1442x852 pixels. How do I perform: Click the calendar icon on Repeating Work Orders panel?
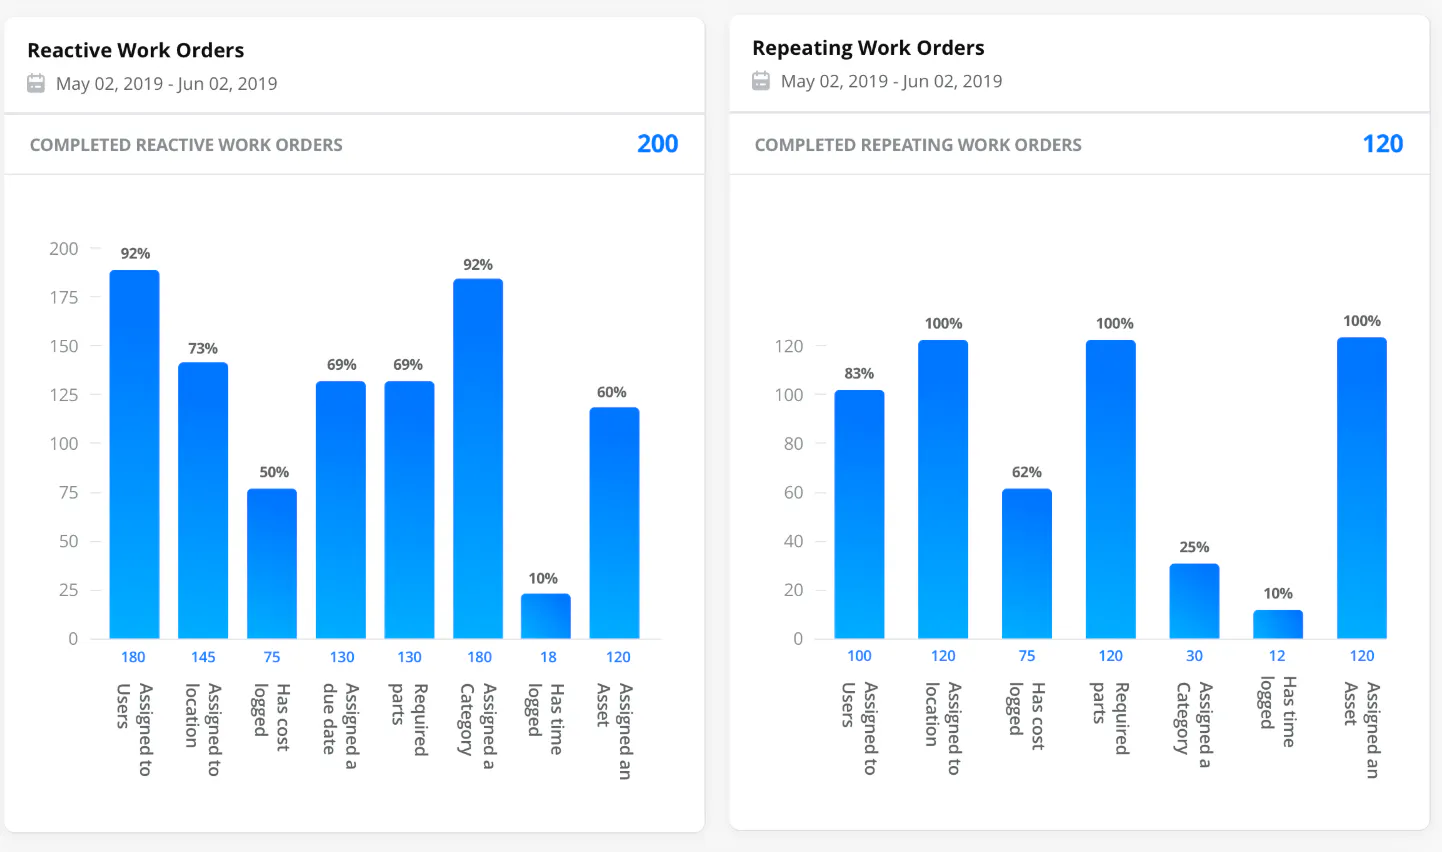point(761,81)
